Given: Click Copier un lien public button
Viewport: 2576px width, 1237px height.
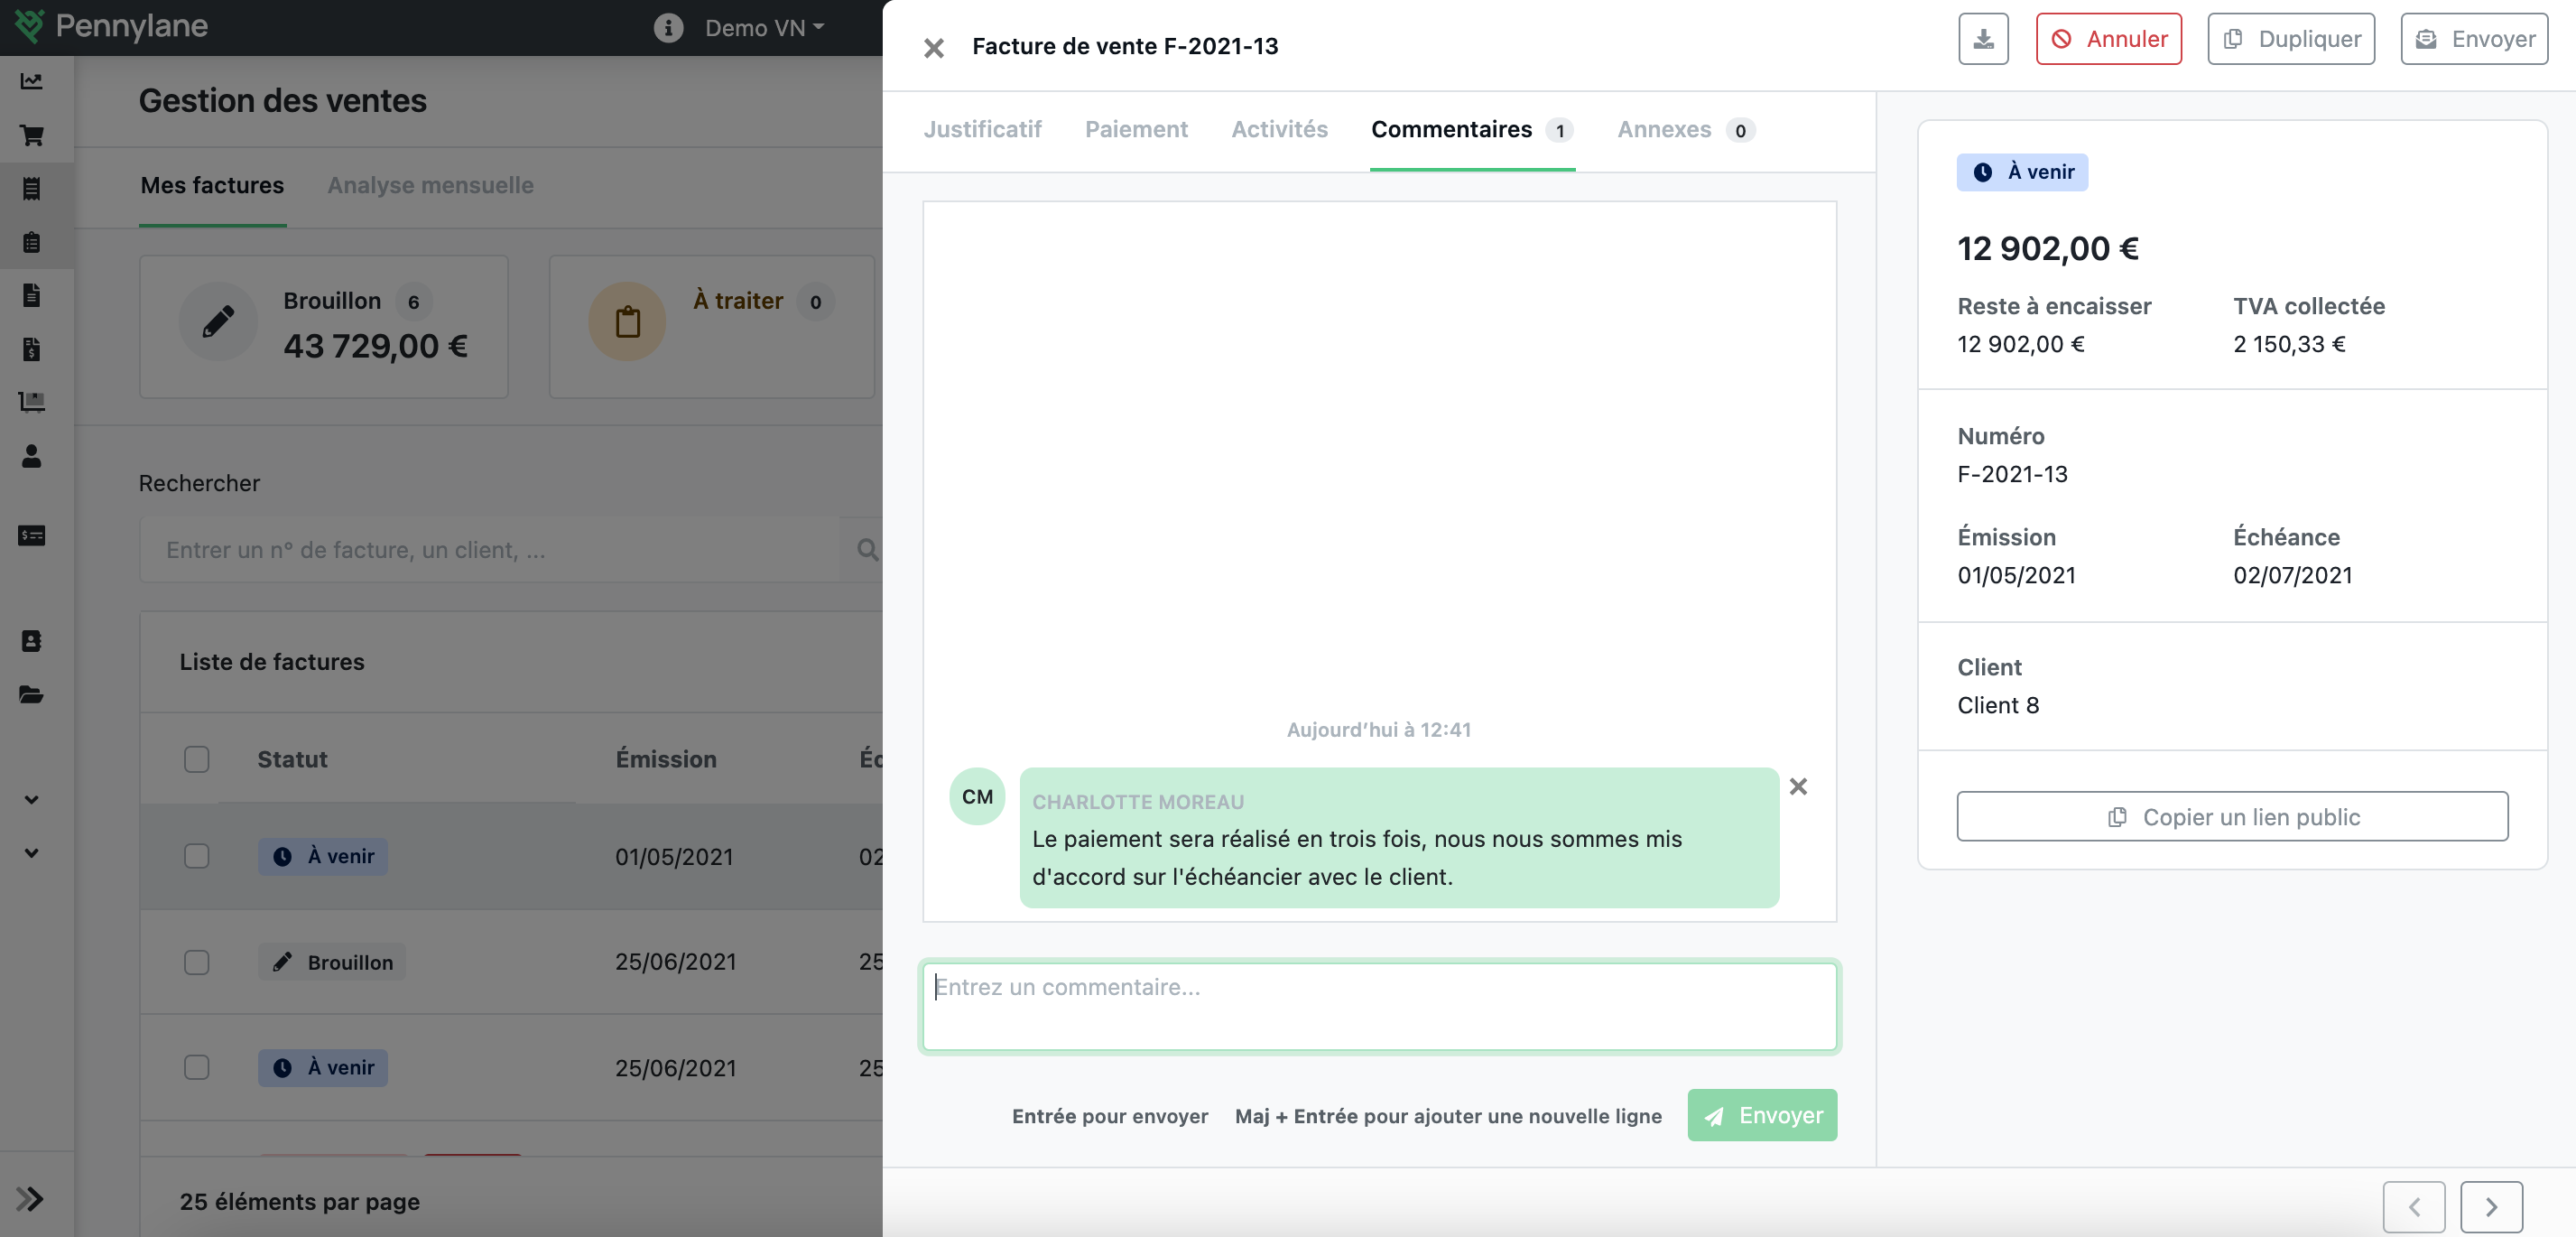Looking at the screenshot, I should pyautogui.click(x=2232, y=817).
